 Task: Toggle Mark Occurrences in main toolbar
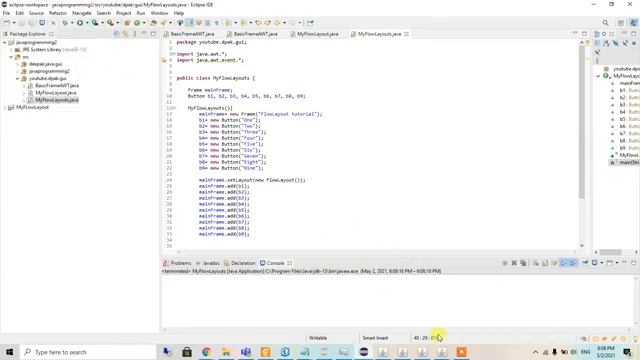click(190, 23)
